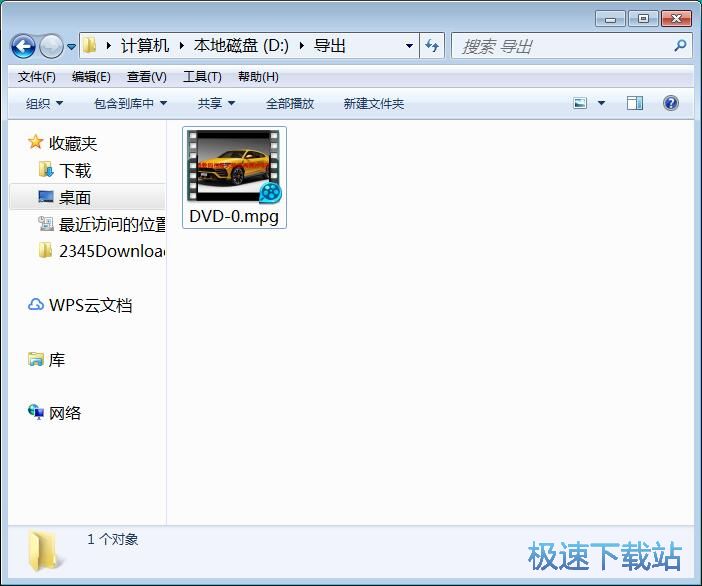The height and width of the screenshot is (586, 702).
Task: Select 库 in the navigation pane
Action: point(57,359)
